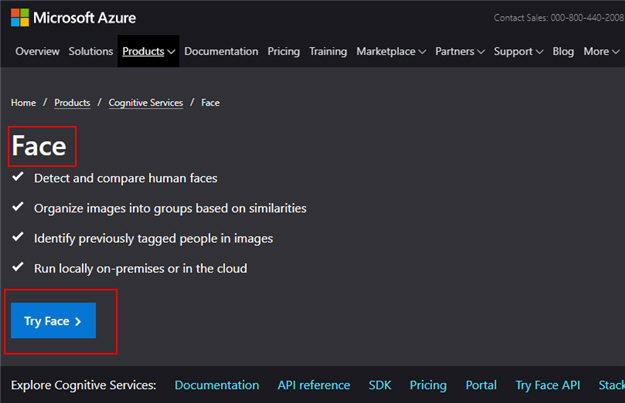Open the Solutions nav item
The image size is (625, 403).
point(91,51)
